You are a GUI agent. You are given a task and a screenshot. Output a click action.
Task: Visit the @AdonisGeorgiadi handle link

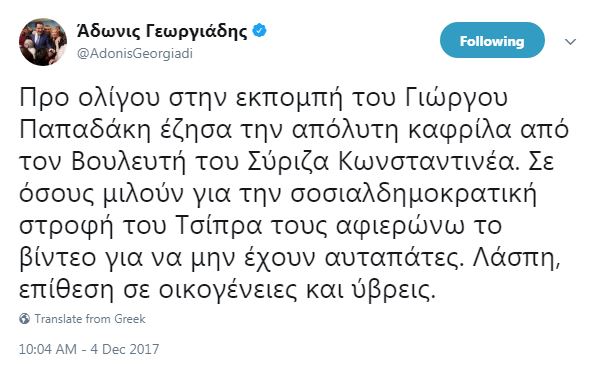pos(135,54)
